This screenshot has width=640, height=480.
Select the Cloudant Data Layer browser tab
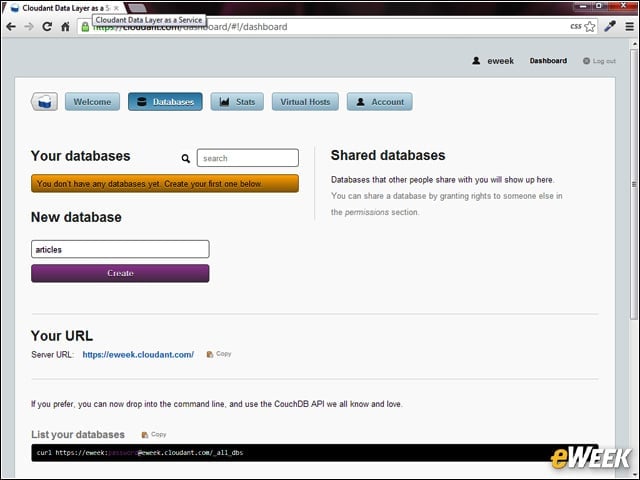point(65,8)
